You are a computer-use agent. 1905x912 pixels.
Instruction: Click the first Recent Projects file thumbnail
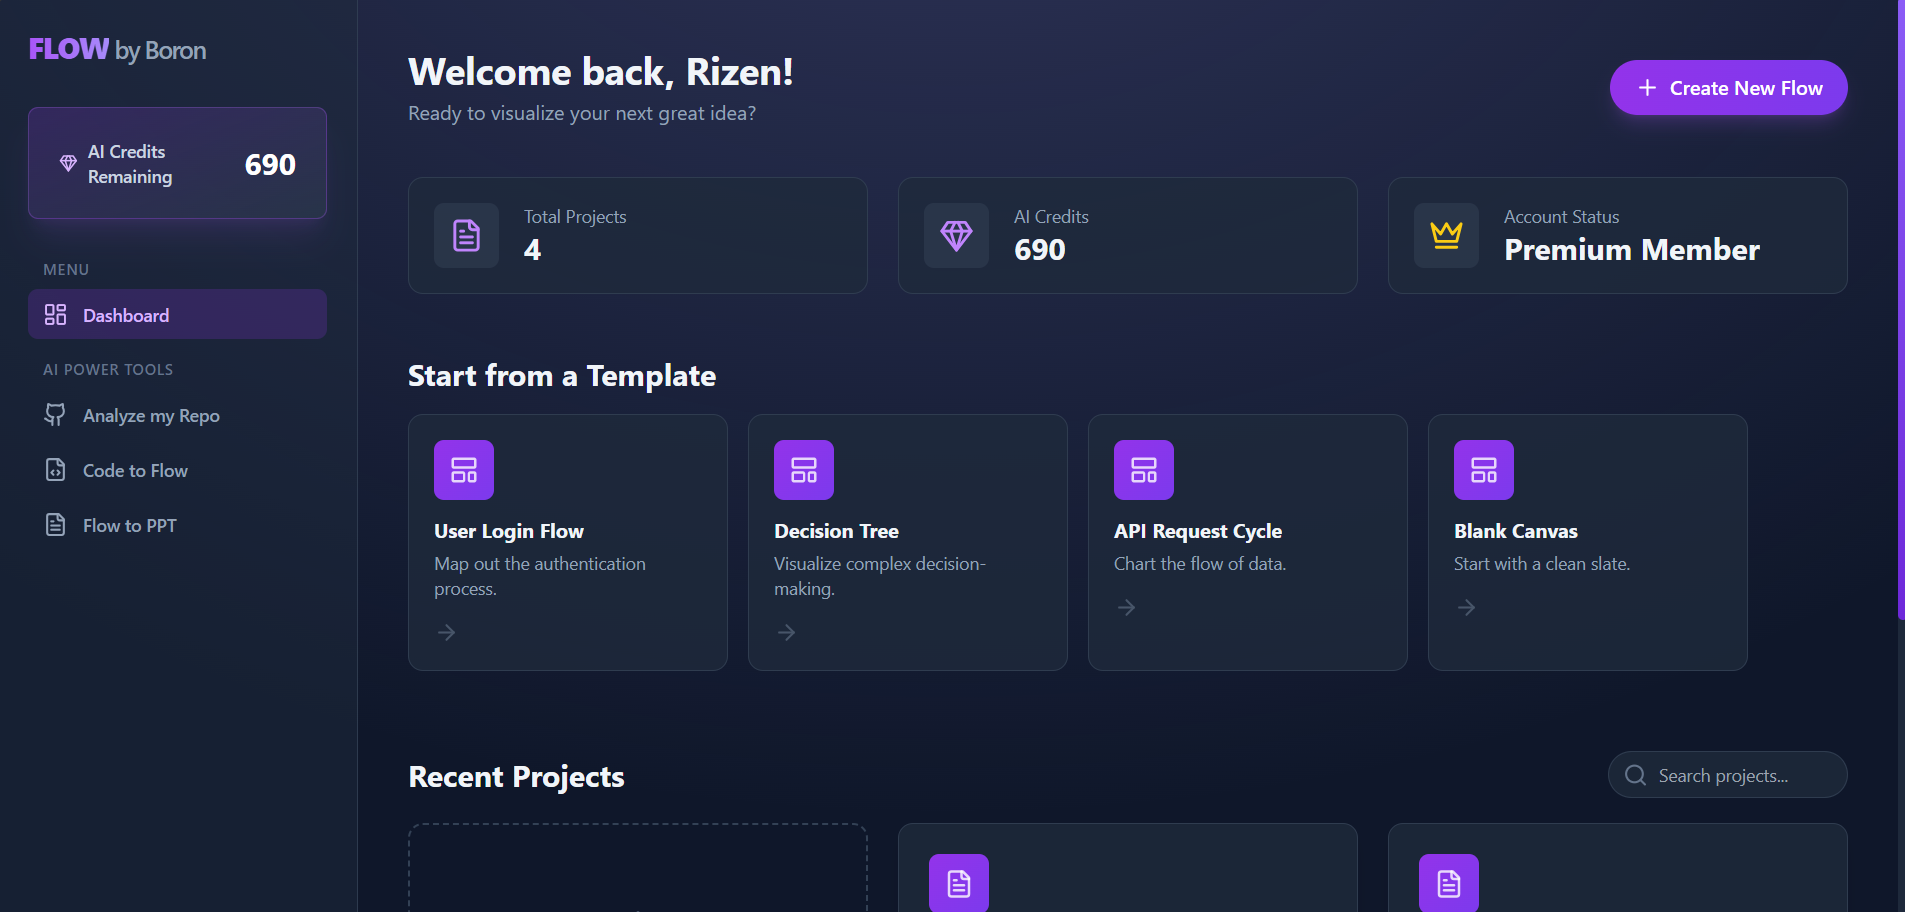tap(957, 883)
